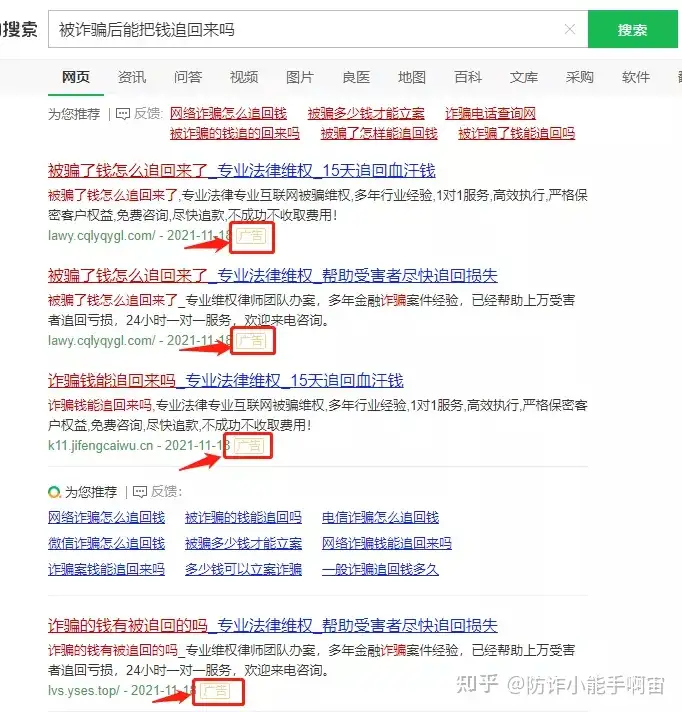Image resolution: width=682 pixels, height=712 pixels.
Task: Focus the search input field
Action: [x=318, y=30]
